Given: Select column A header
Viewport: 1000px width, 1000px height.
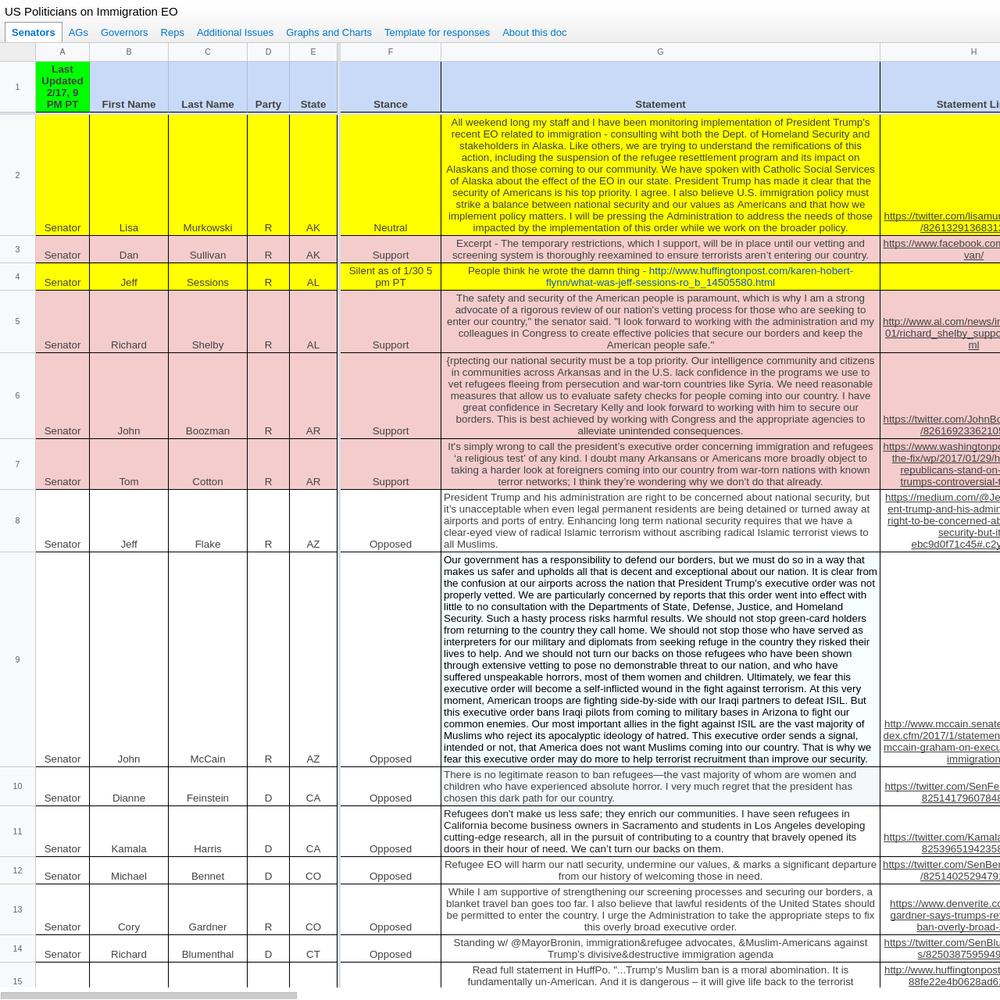Looking at the screenshot, I should [62, 52].
